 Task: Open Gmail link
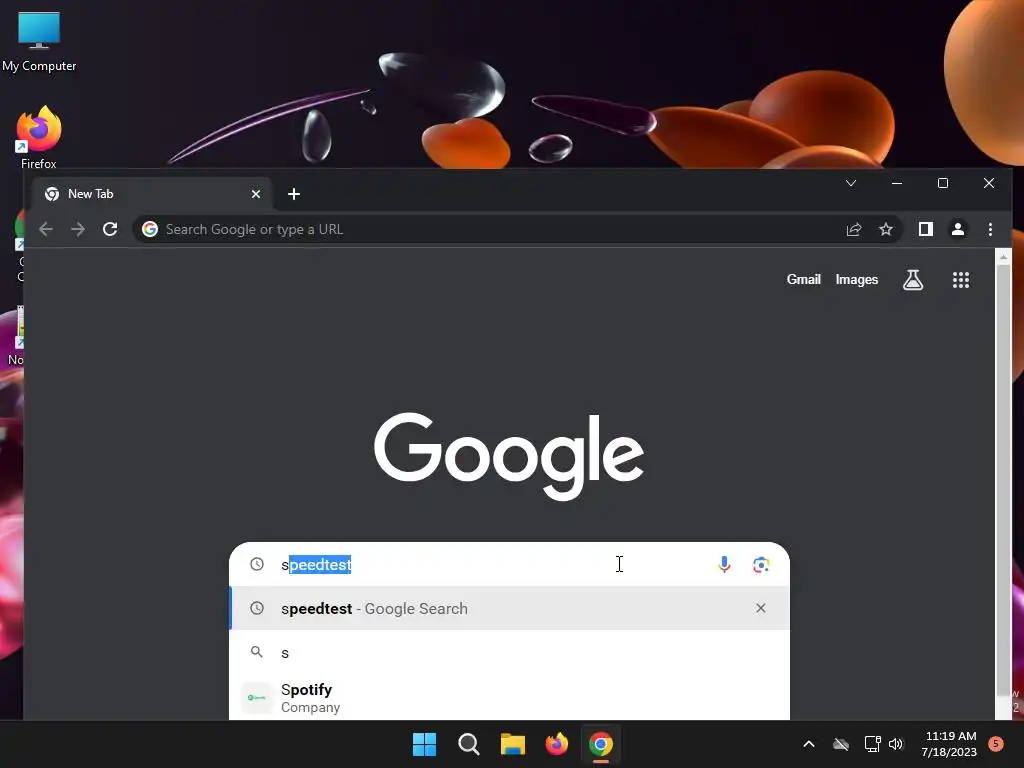click(803, 280)
